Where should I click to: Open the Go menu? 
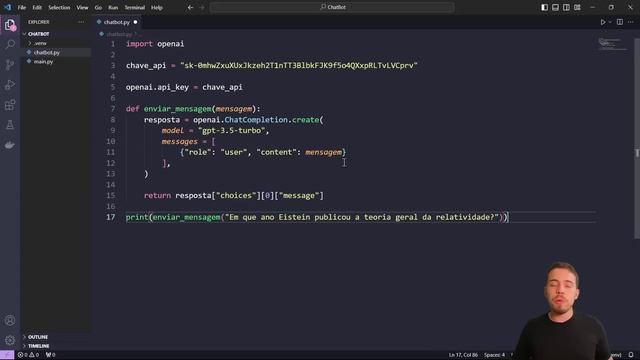[x=98, y=7]
